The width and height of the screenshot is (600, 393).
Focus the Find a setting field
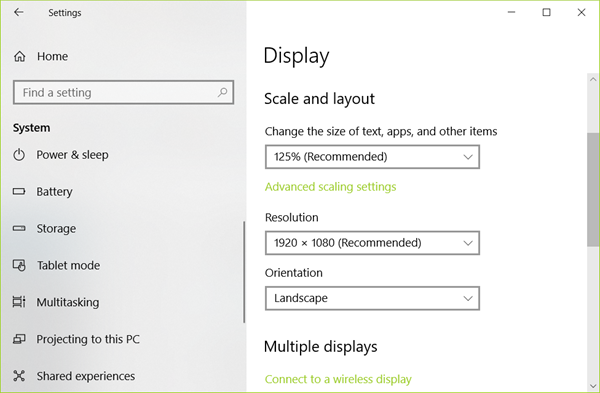pyautogui.click(x=123, y=92)
